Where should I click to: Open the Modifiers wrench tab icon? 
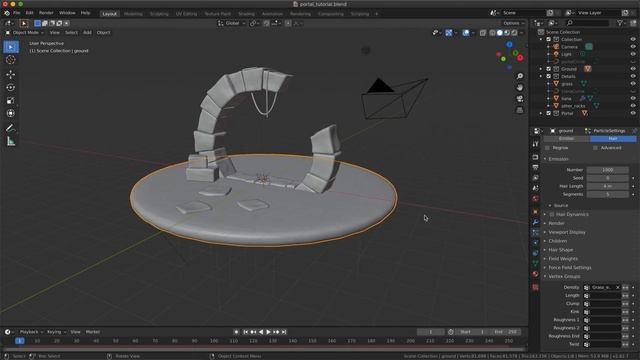pos(535,222)
